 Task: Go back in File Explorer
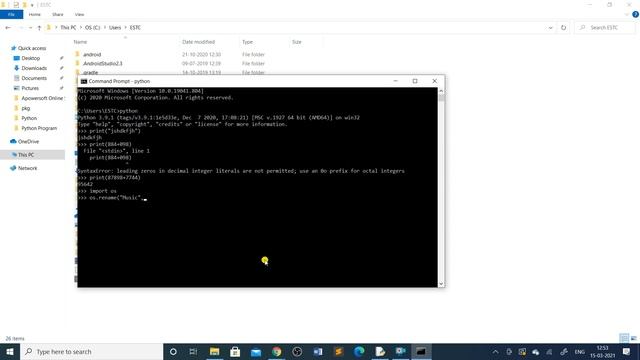8,28
